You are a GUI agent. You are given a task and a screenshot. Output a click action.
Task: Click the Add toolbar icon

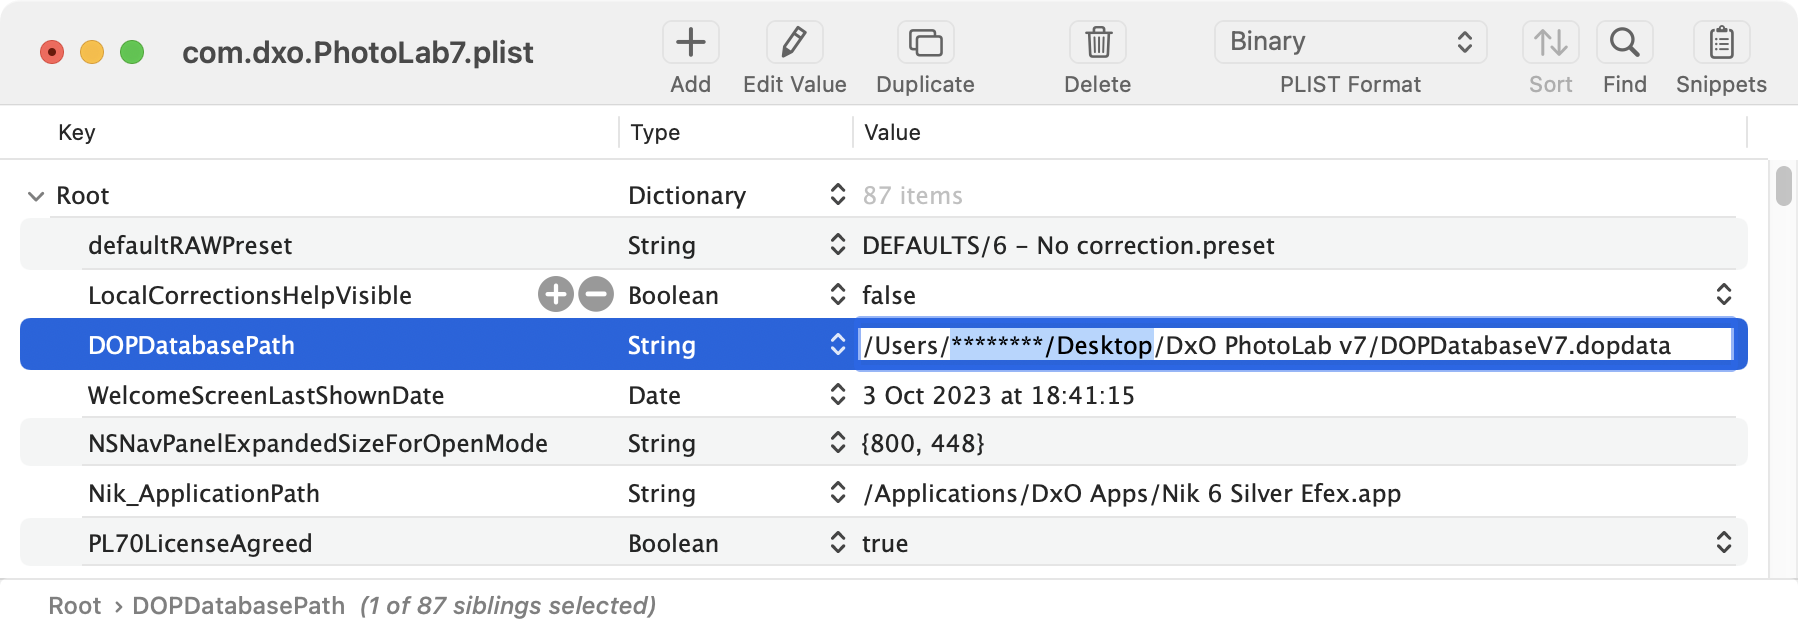tap(691, 42)
